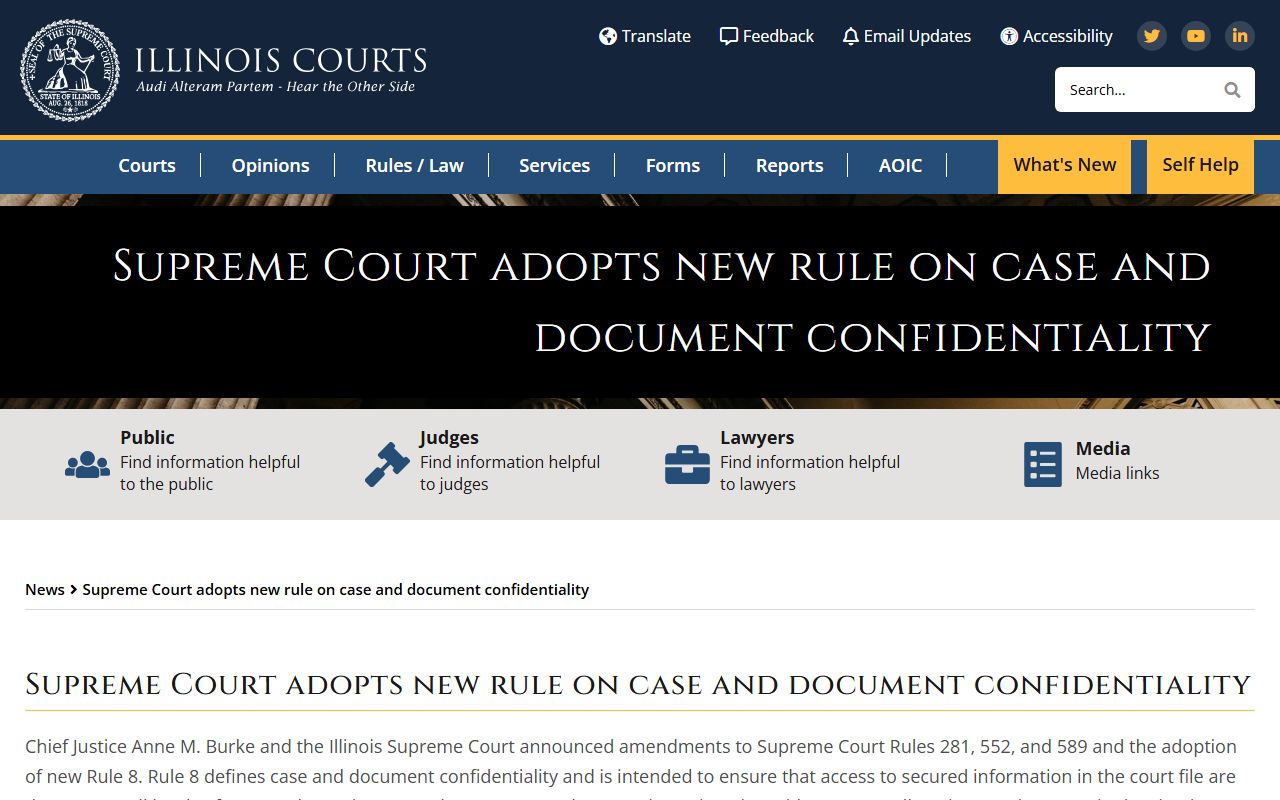Open the Rules / Law menu
This screenshot has width=1280, height=800.
[x=414, y=166]
